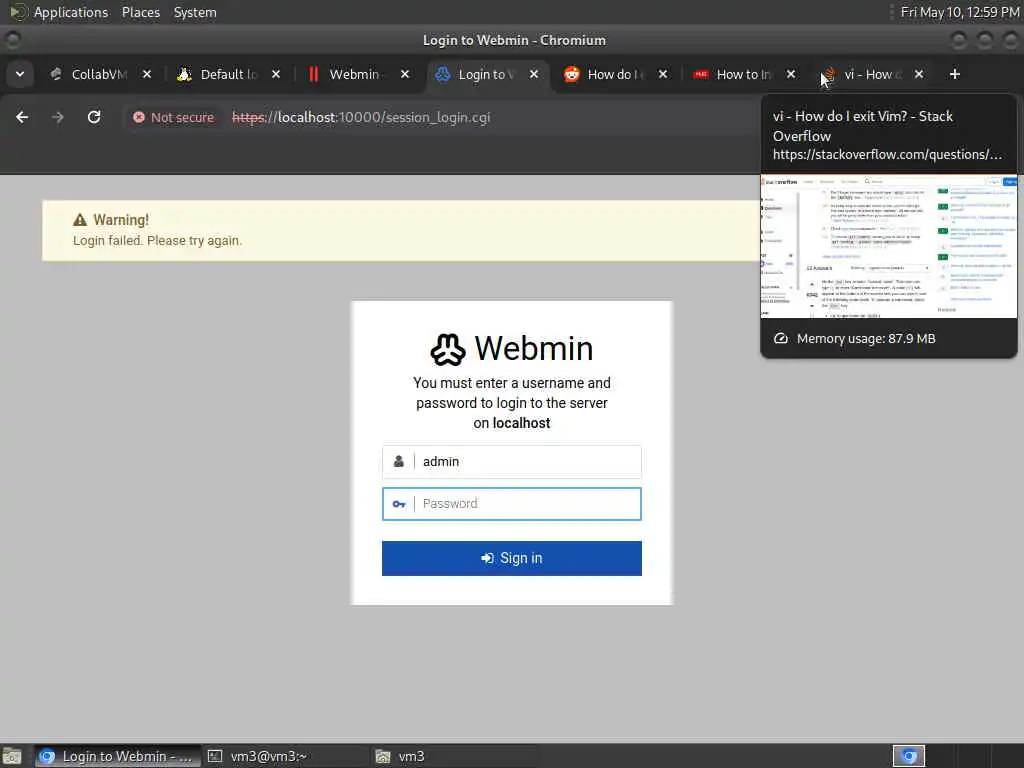Open a new tab with plus button
This screenshot has height=768, width=1024.
[955, 74]
